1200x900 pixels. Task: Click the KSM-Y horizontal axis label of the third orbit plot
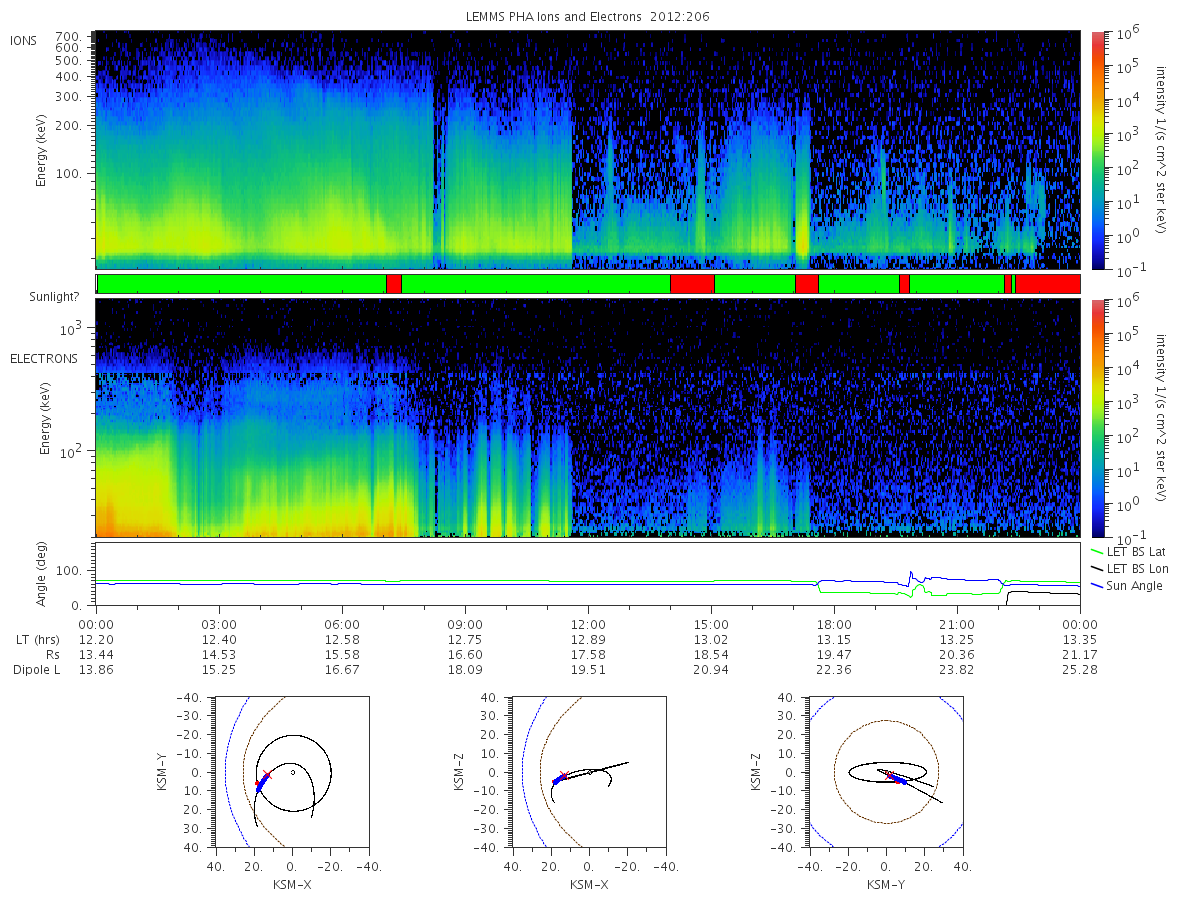click(x=885, y=884)
